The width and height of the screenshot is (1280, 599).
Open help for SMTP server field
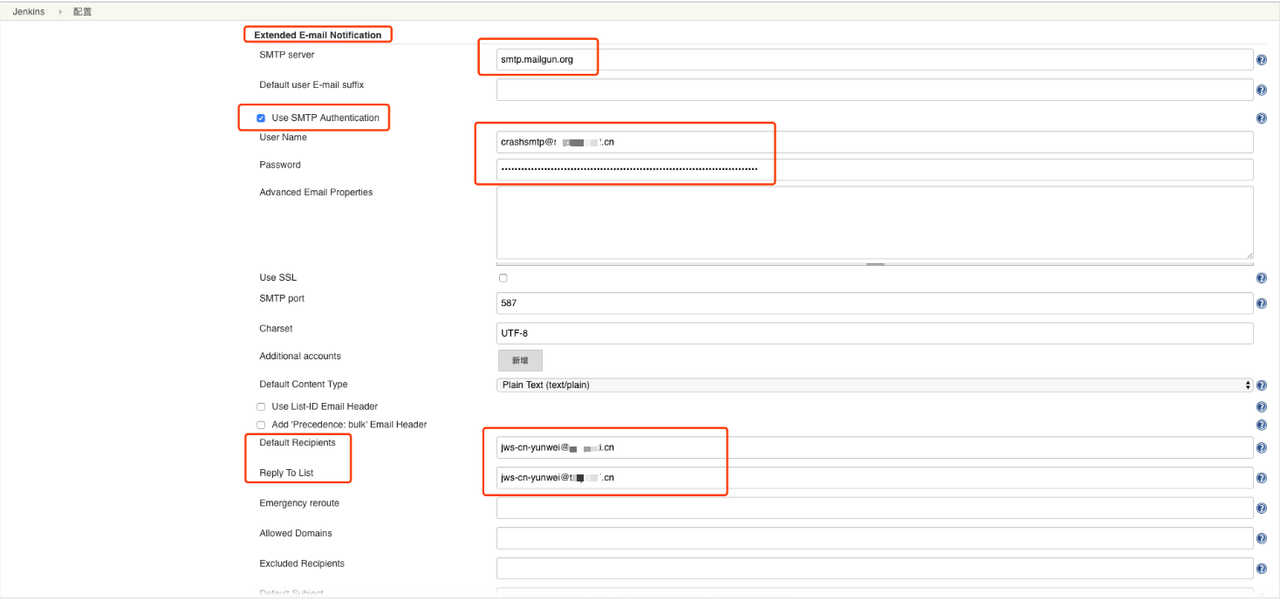(x=1261, y=61)
